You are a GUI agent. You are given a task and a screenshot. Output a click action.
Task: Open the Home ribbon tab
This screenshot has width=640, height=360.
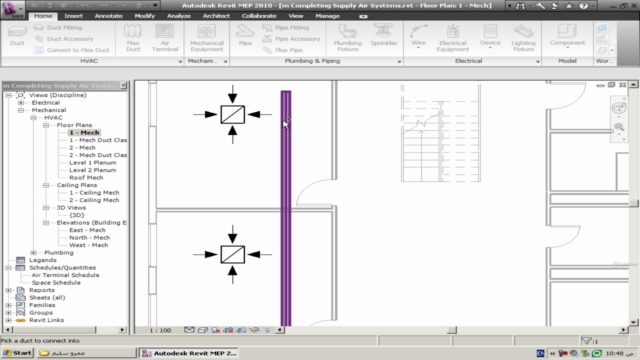[x=43, y=16]
